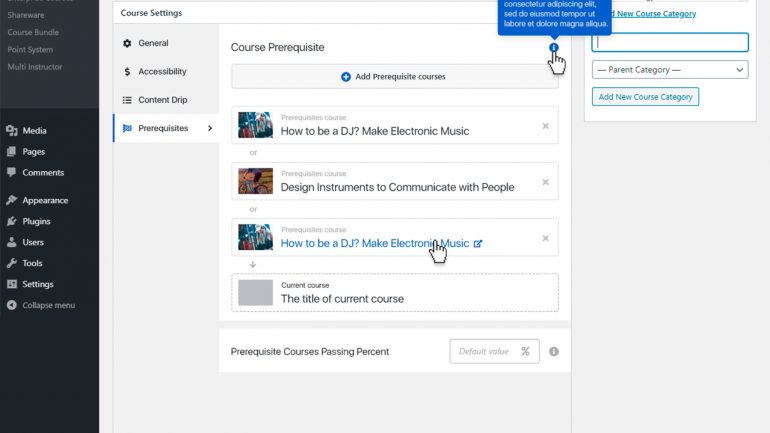The image size is (770, 433).
Task: Focus the new category name field
Action: coord(670,42)
